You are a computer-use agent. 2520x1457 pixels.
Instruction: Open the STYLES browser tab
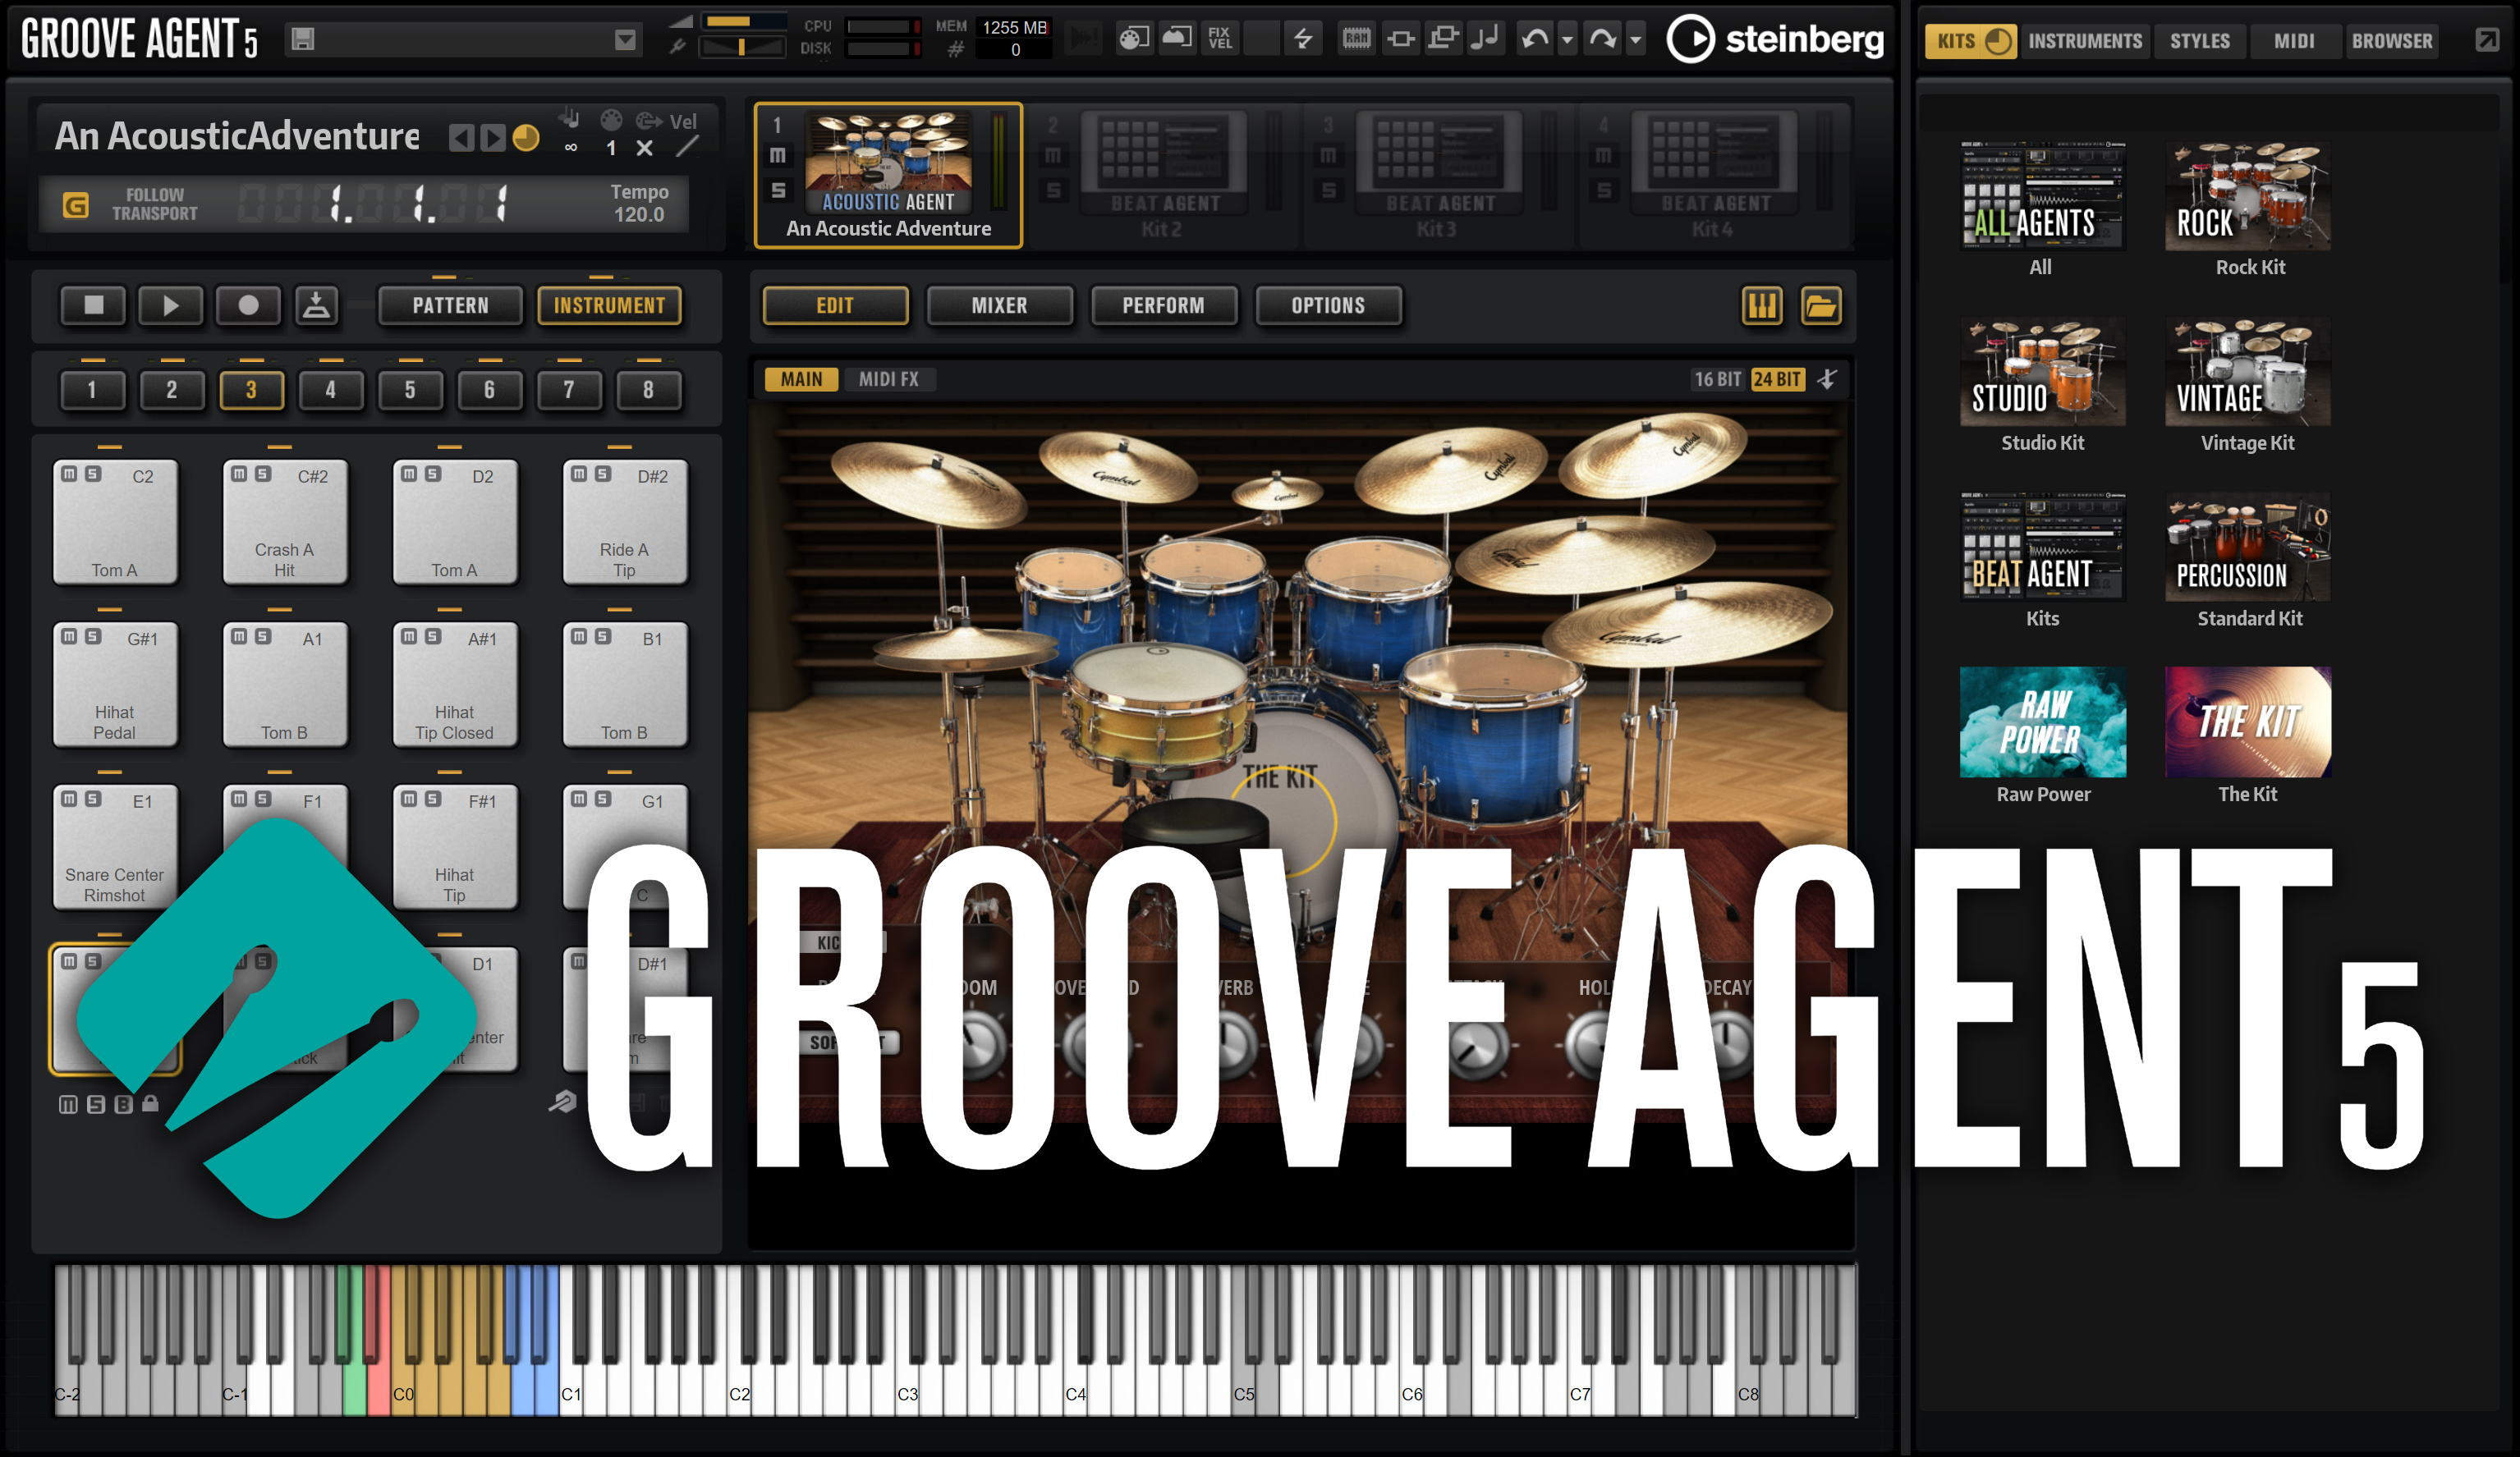2199,41
